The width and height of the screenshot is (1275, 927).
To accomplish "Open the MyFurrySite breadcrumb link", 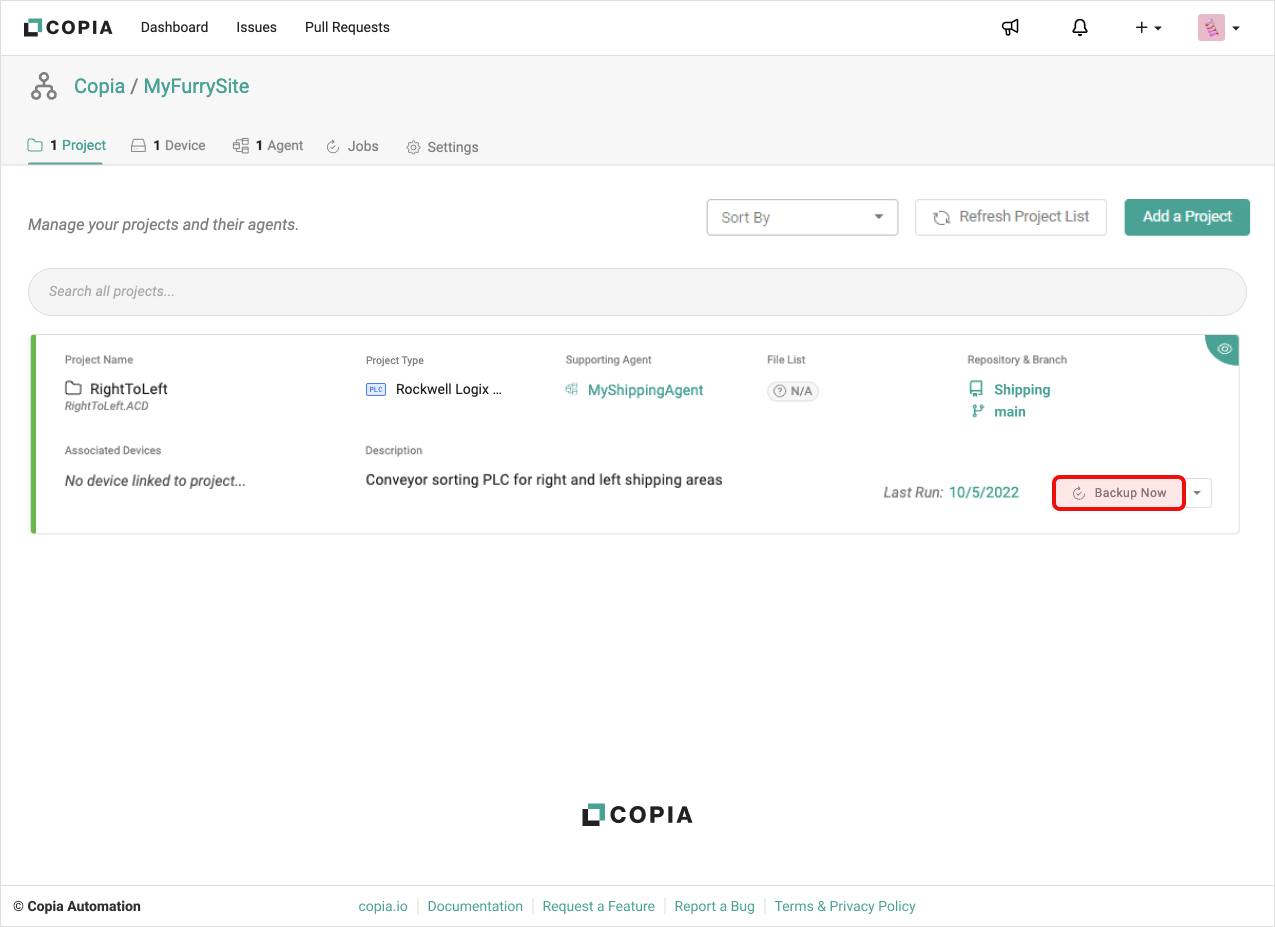I will [196, 86].
